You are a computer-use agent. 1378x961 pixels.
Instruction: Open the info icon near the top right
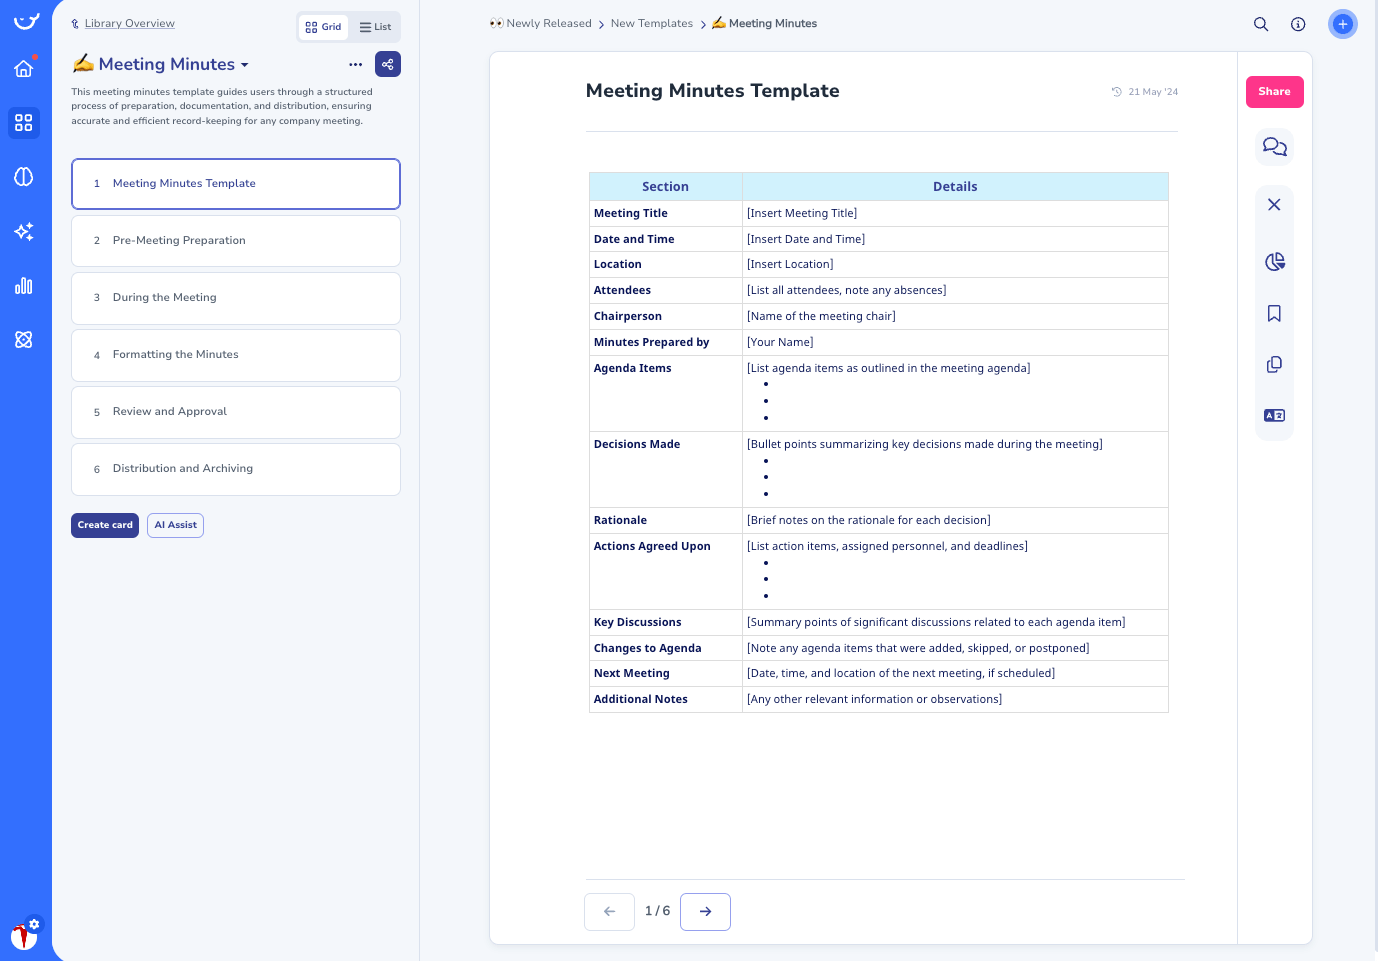coord(1298,24)
